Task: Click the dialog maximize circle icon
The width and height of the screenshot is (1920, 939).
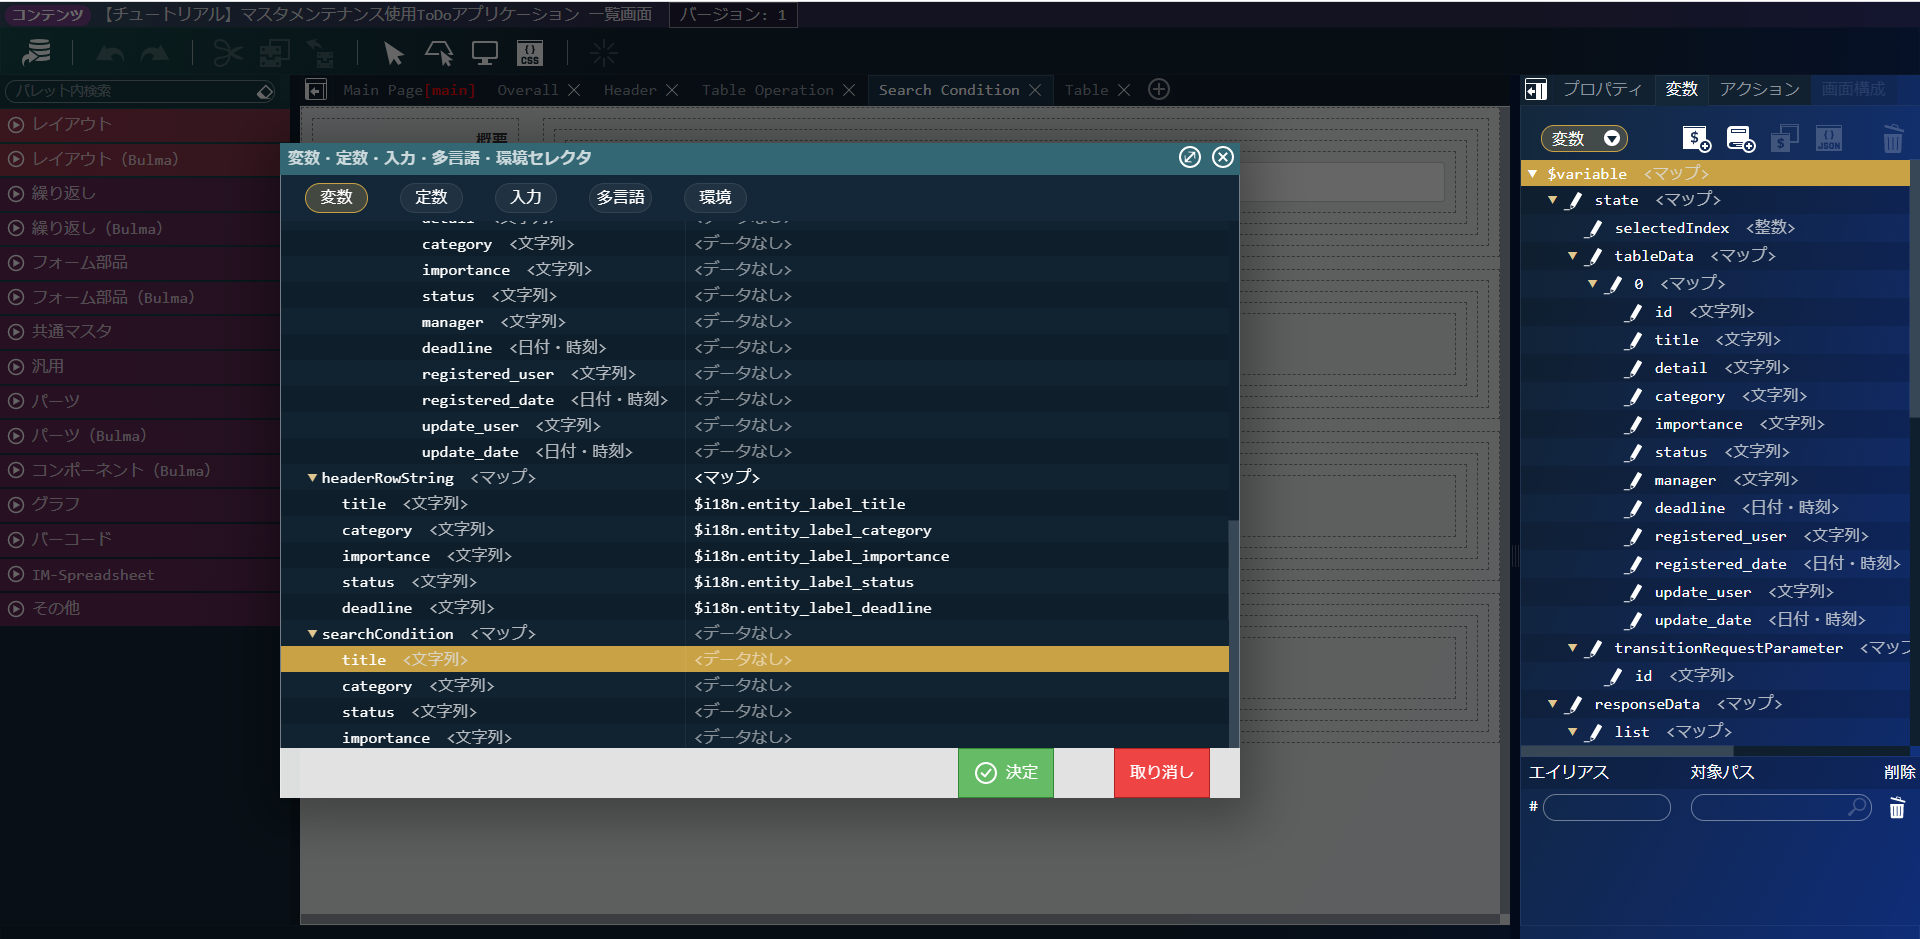Action: (x=1190, y=157)
